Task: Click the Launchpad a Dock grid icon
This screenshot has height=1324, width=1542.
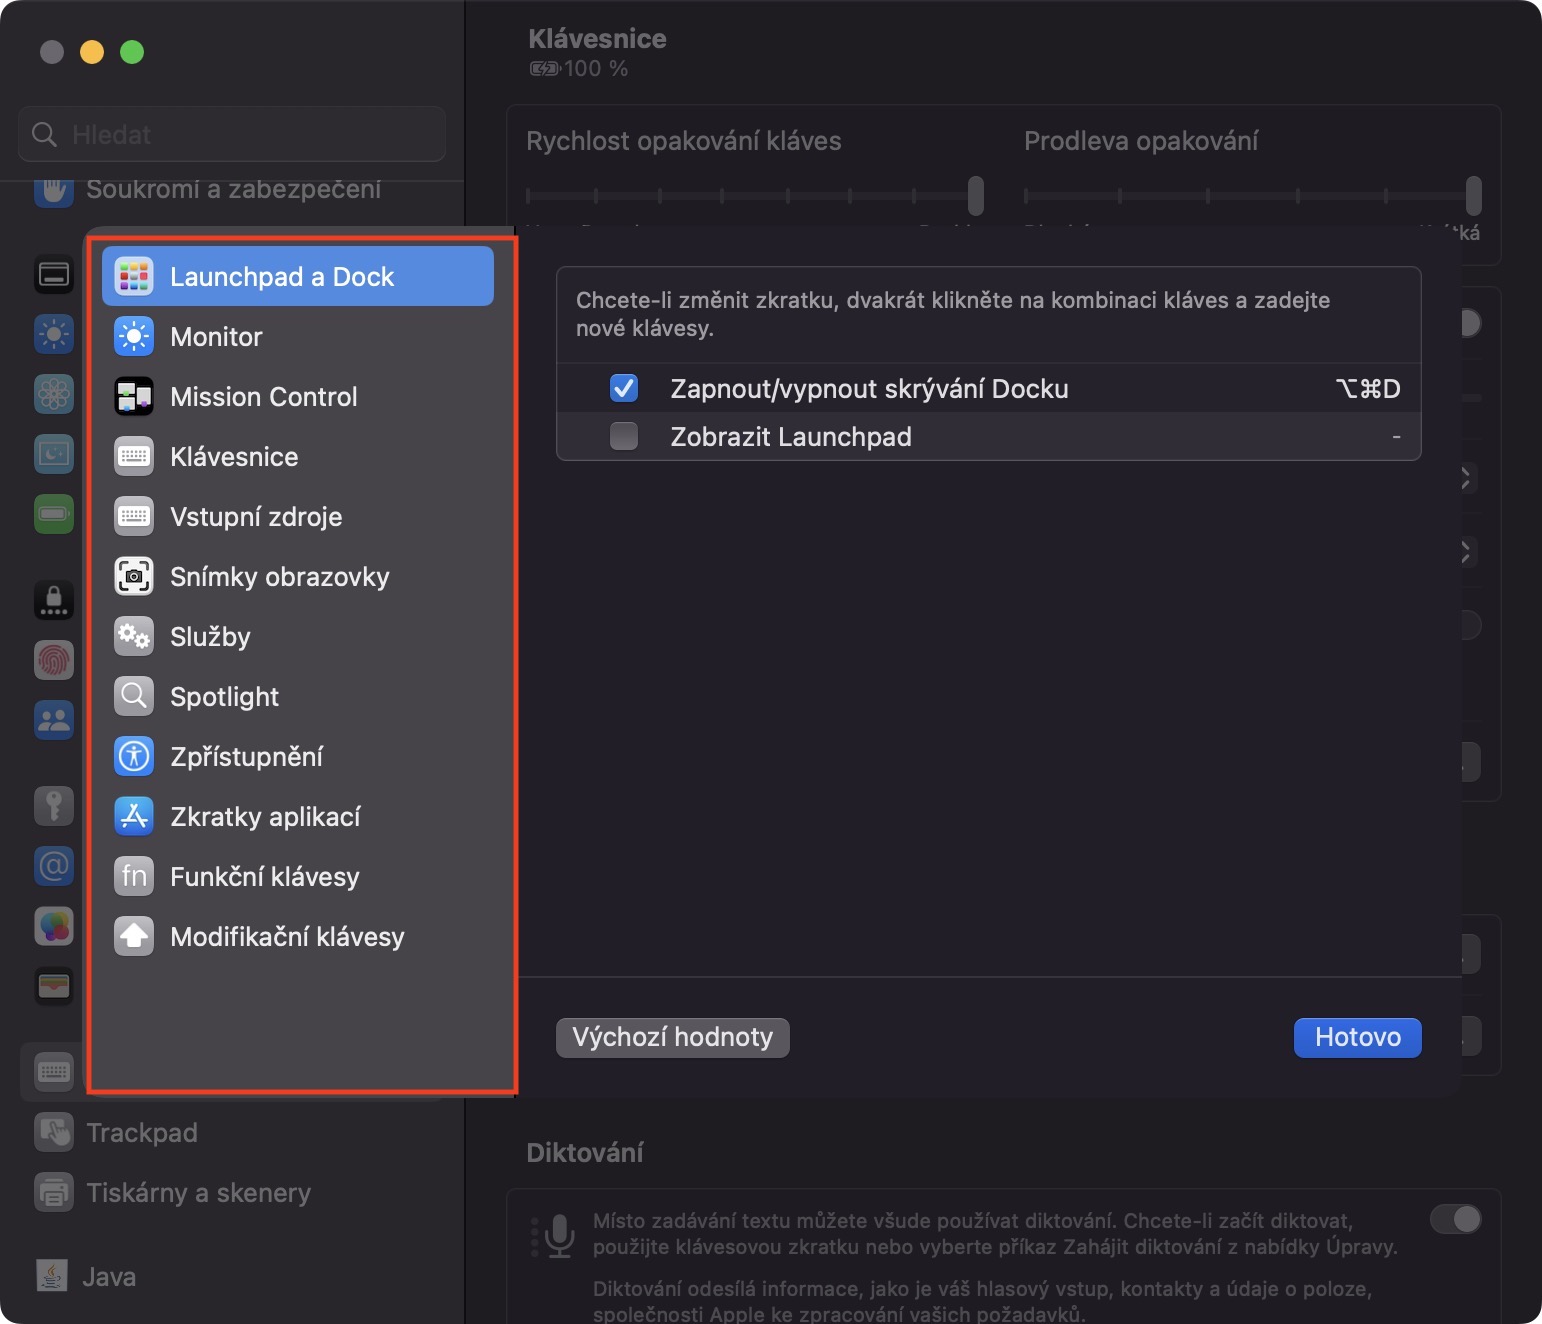Action: [x=133, y=277]
